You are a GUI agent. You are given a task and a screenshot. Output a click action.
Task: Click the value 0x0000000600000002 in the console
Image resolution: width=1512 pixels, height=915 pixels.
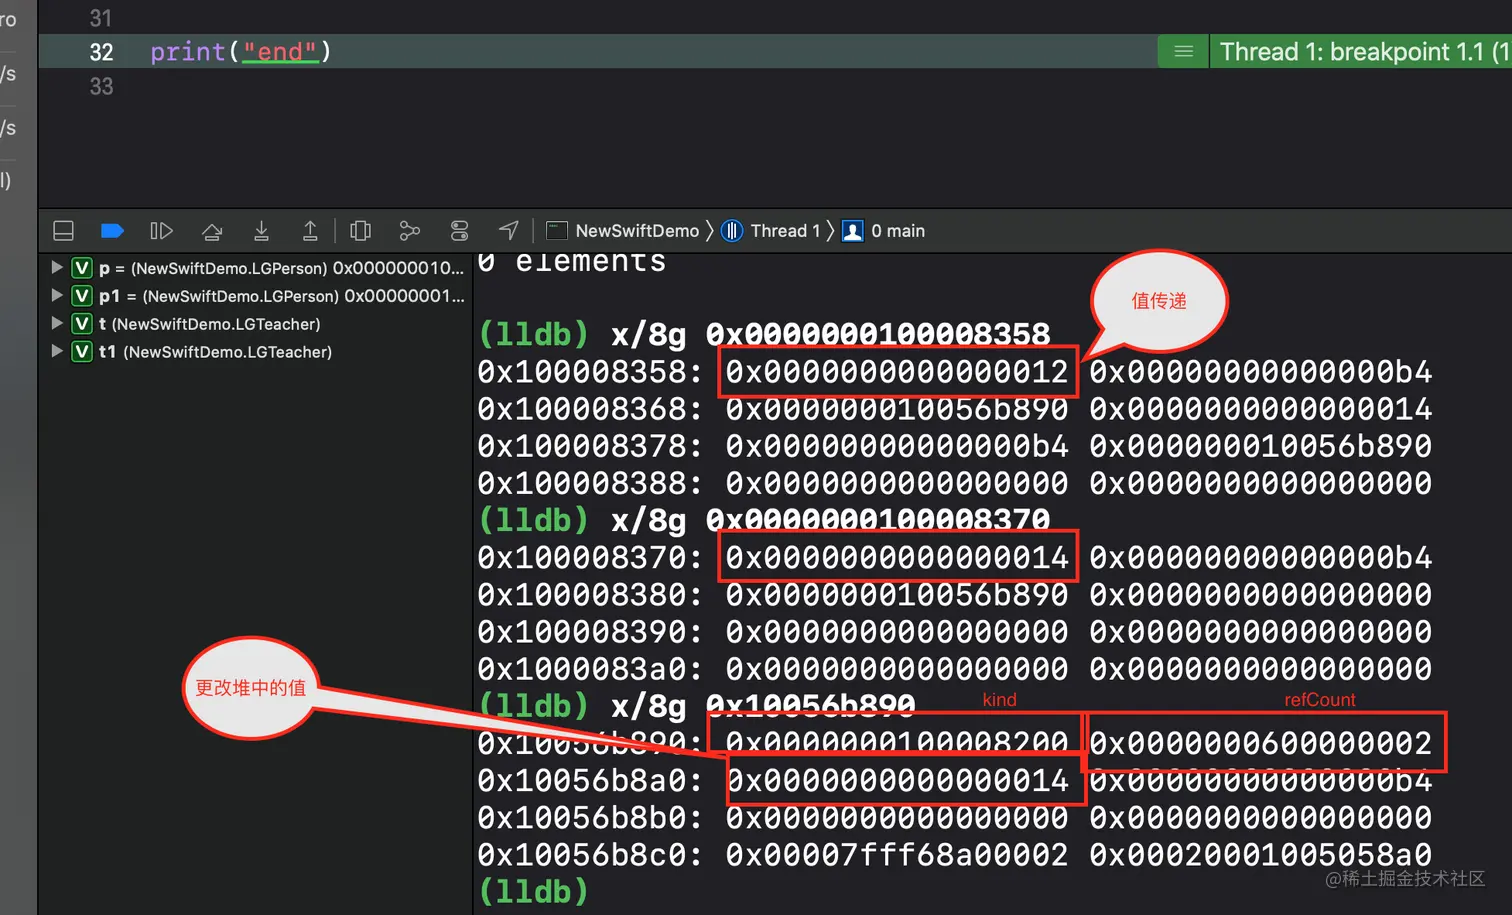[x=1261, y=743]
